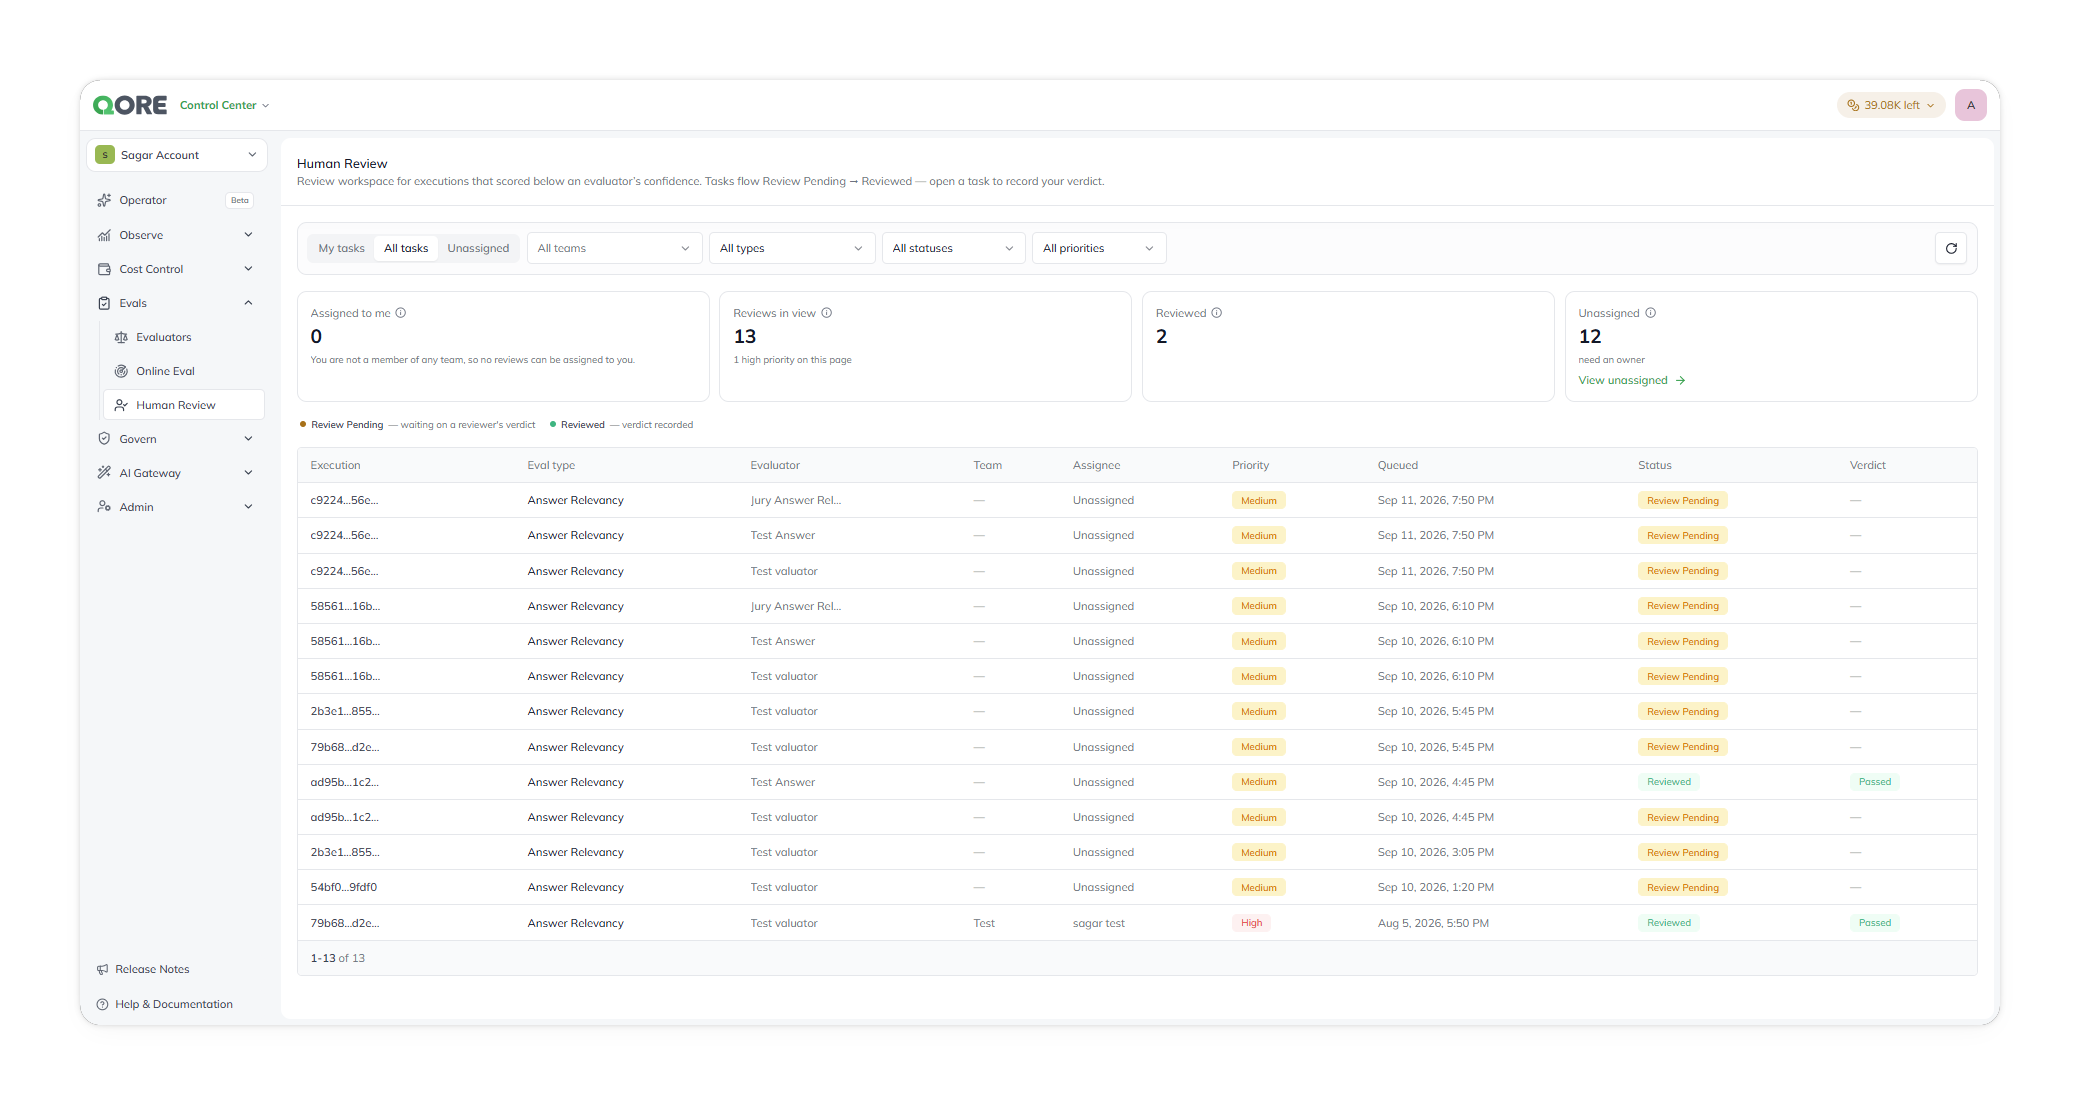This screenshot has width=2080, height=1105.
Task: Click info icon beside Reviews in view
Action: point(827,313)
